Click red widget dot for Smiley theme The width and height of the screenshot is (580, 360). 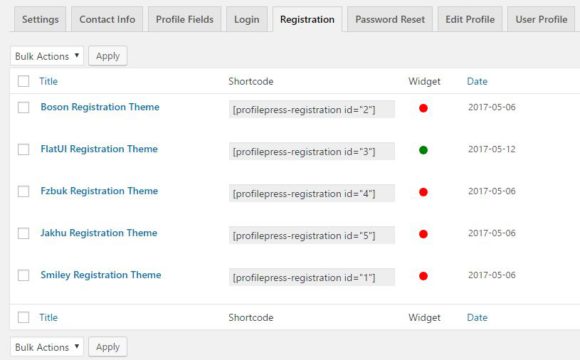pos(424,276)
